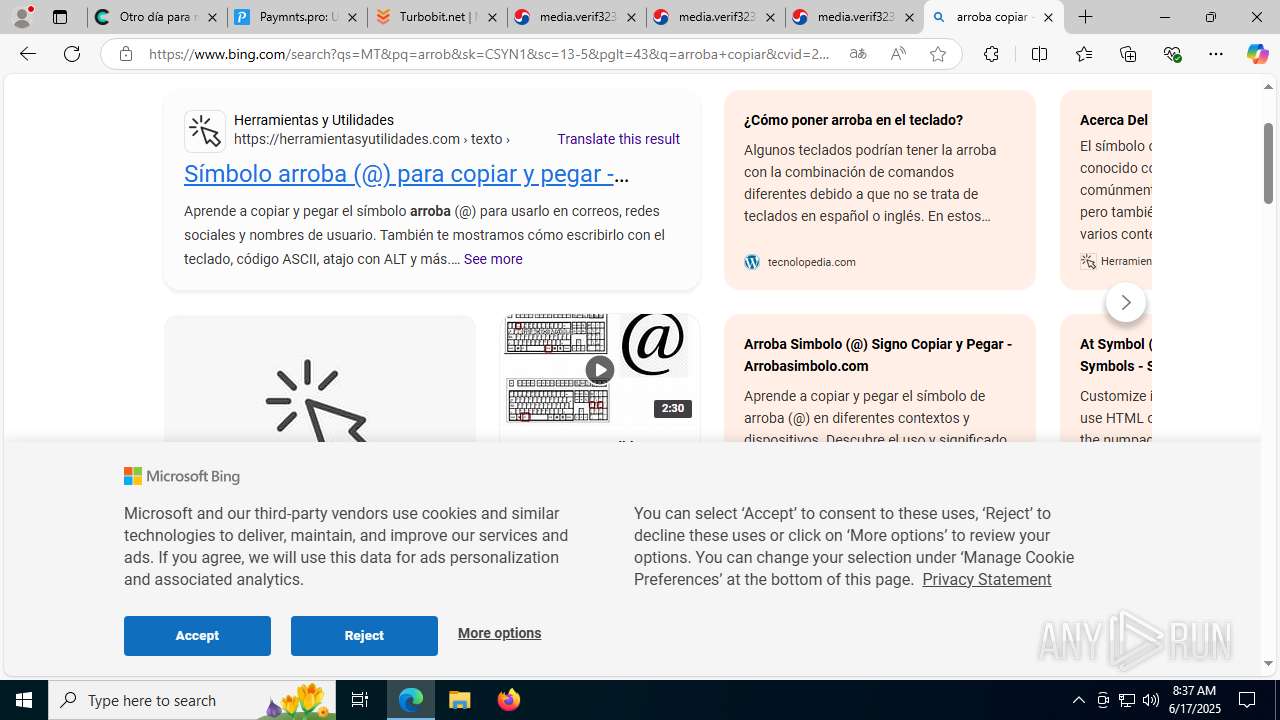Click the translate page icon
Viewport: 1280px width, 720px height.
pyautogui.click(x=857, y=54)
